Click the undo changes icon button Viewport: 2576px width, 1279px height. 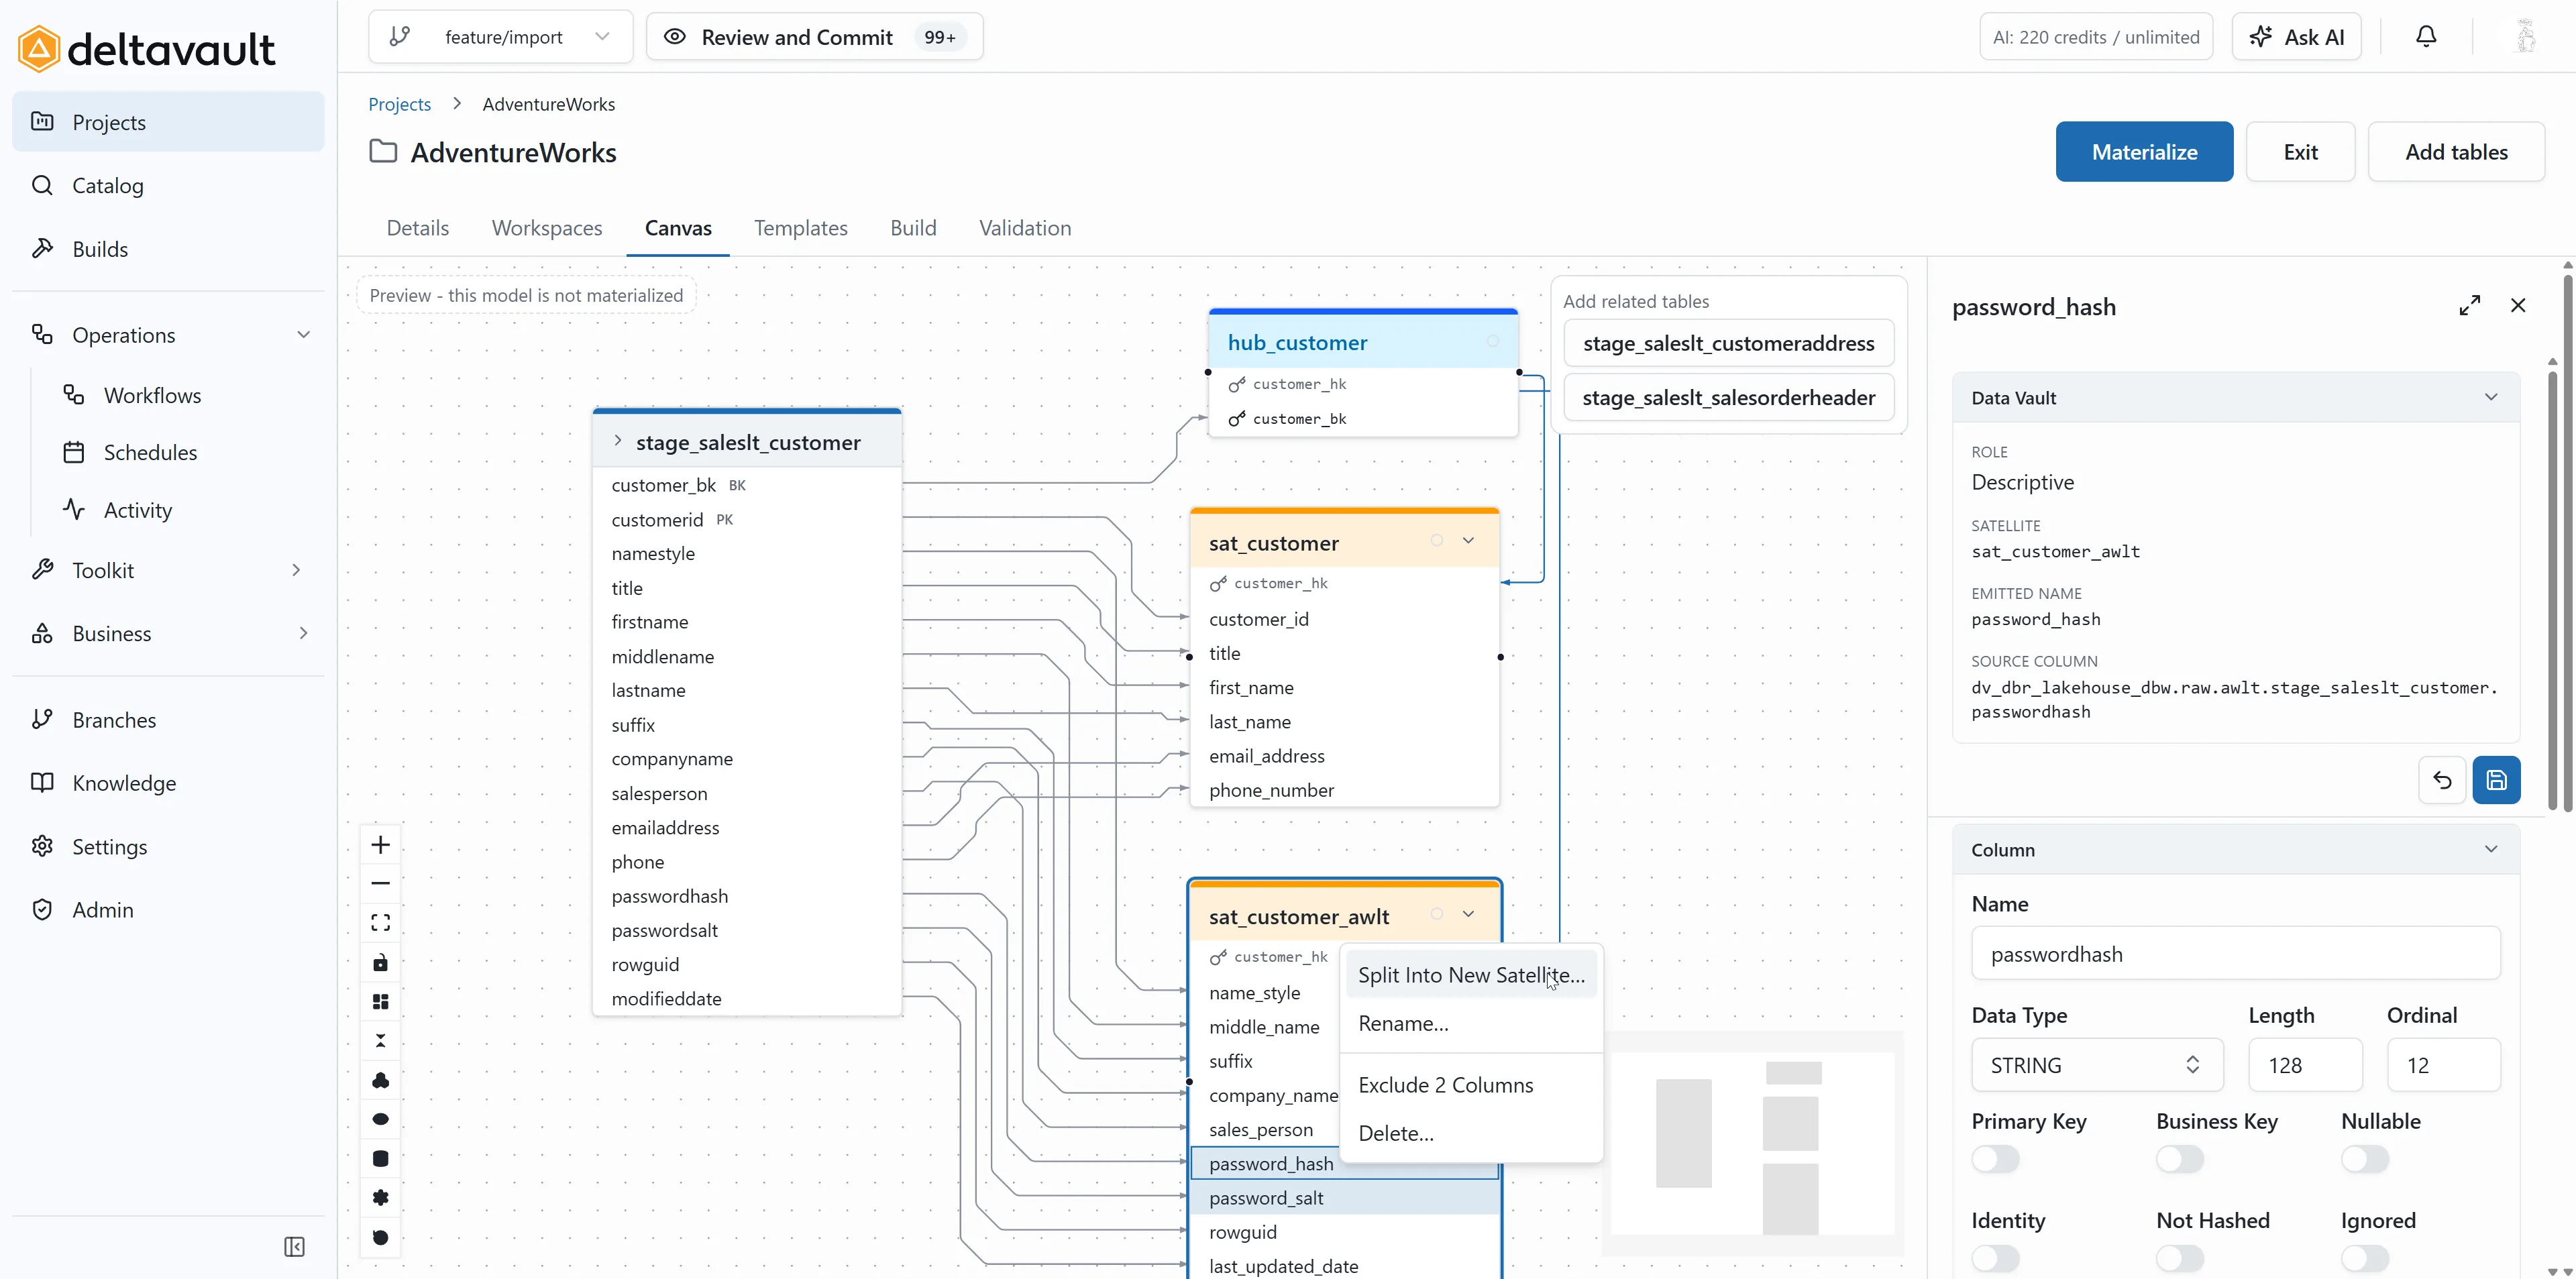[2442, 780]
